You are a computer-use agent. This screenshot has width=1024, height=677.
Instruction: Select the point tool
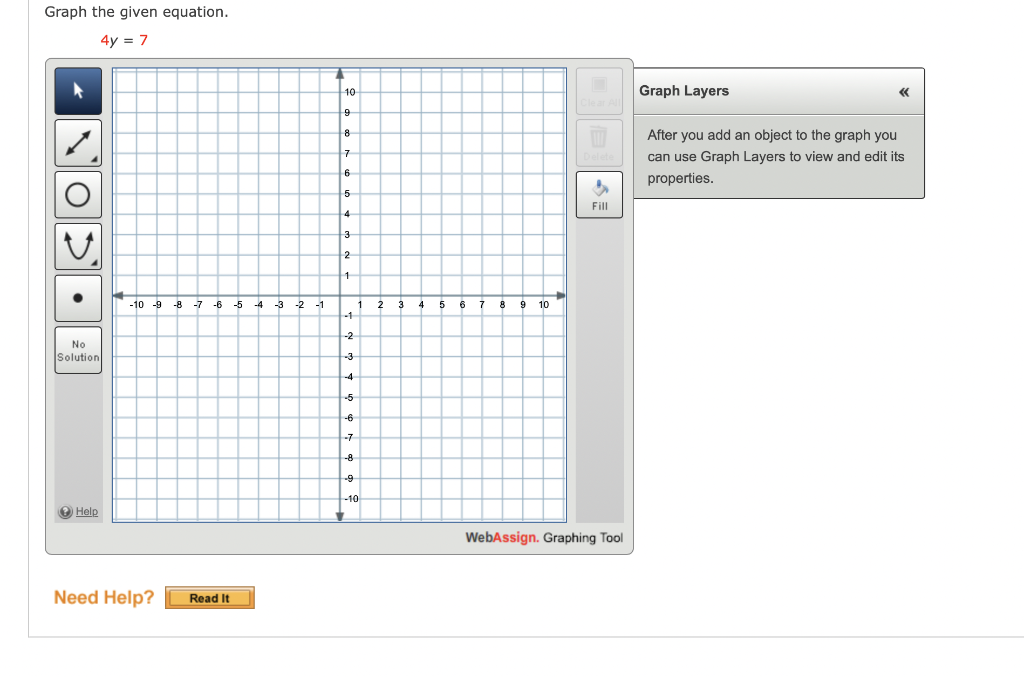[x=78, y=298]
